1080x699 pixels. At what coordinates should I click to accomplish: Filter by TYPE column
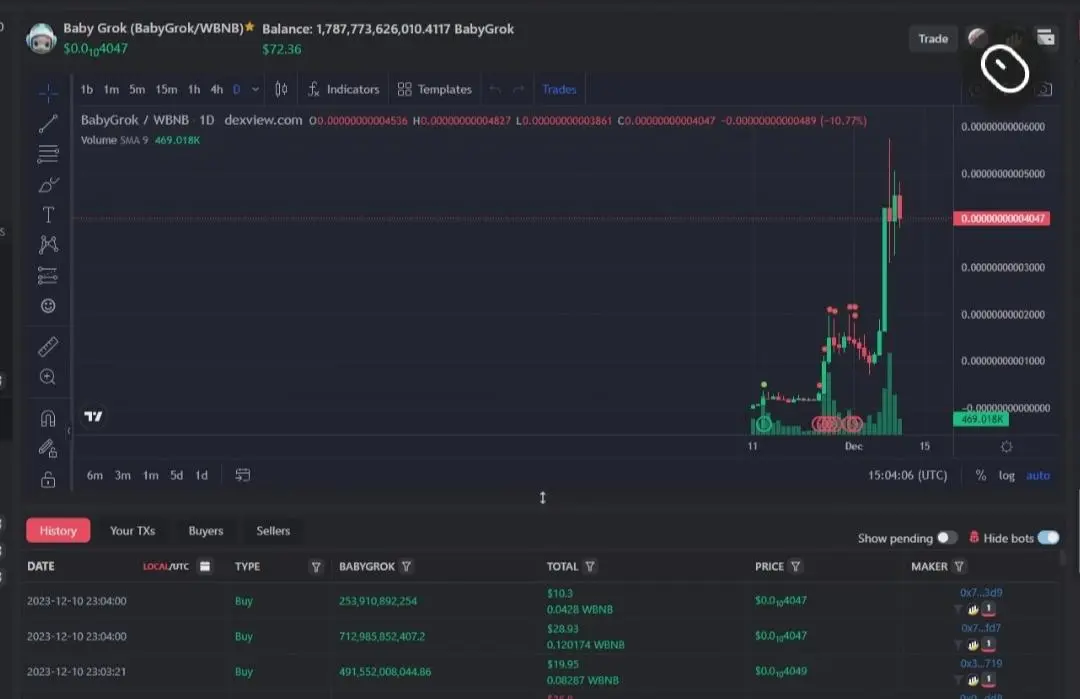pyautogui.click(x=316, y=567)
